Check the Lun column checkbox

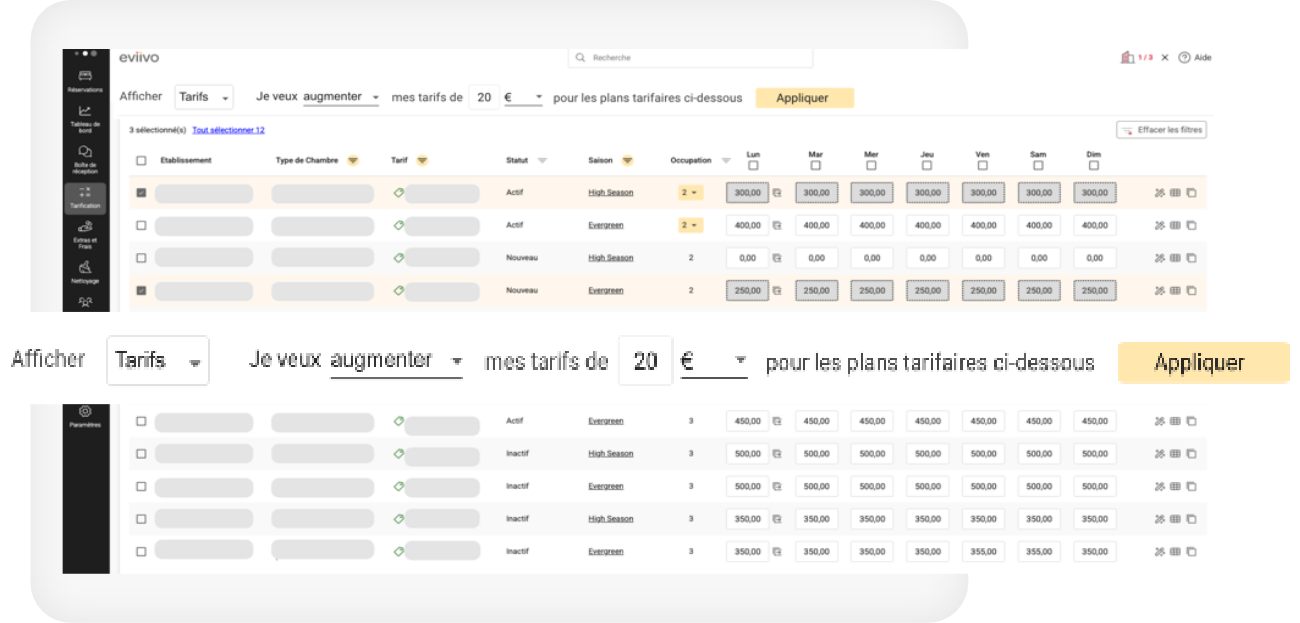[x=753, y=166]
